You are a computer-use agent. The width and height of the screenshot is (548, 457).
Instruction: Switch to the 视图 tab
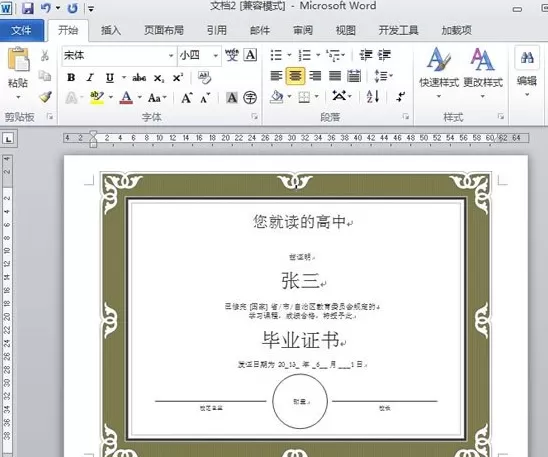coord(346,30)
